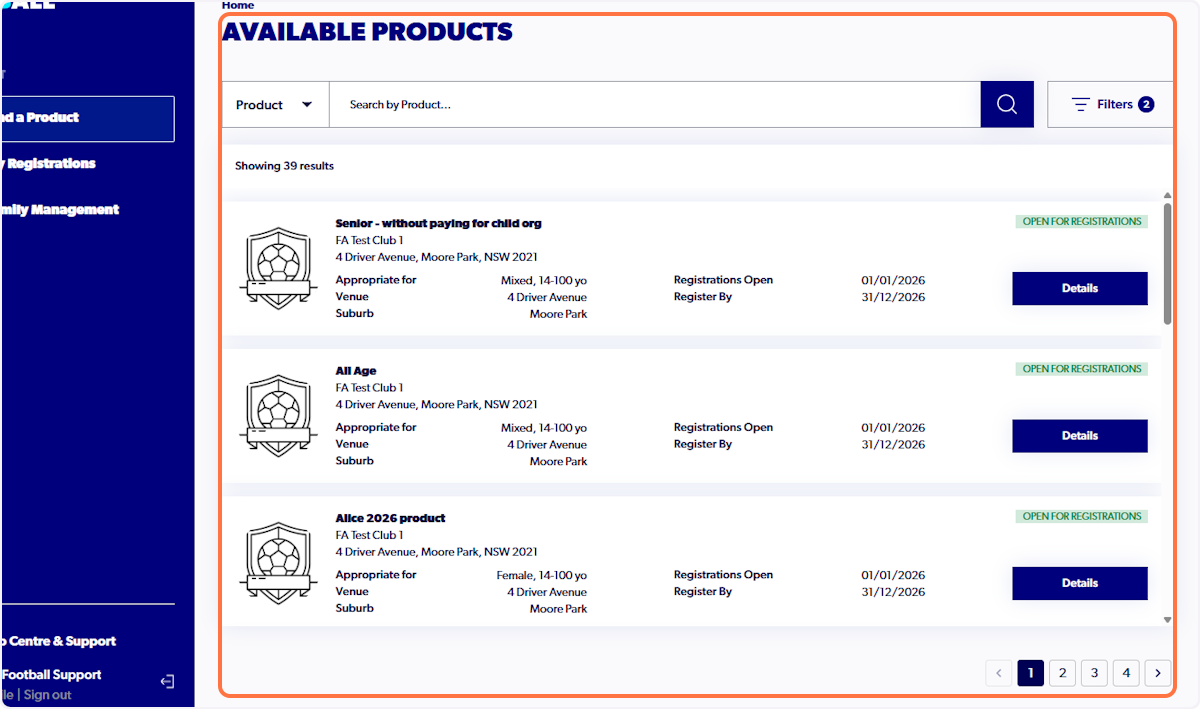Go to results page 4

point(1126,673)
